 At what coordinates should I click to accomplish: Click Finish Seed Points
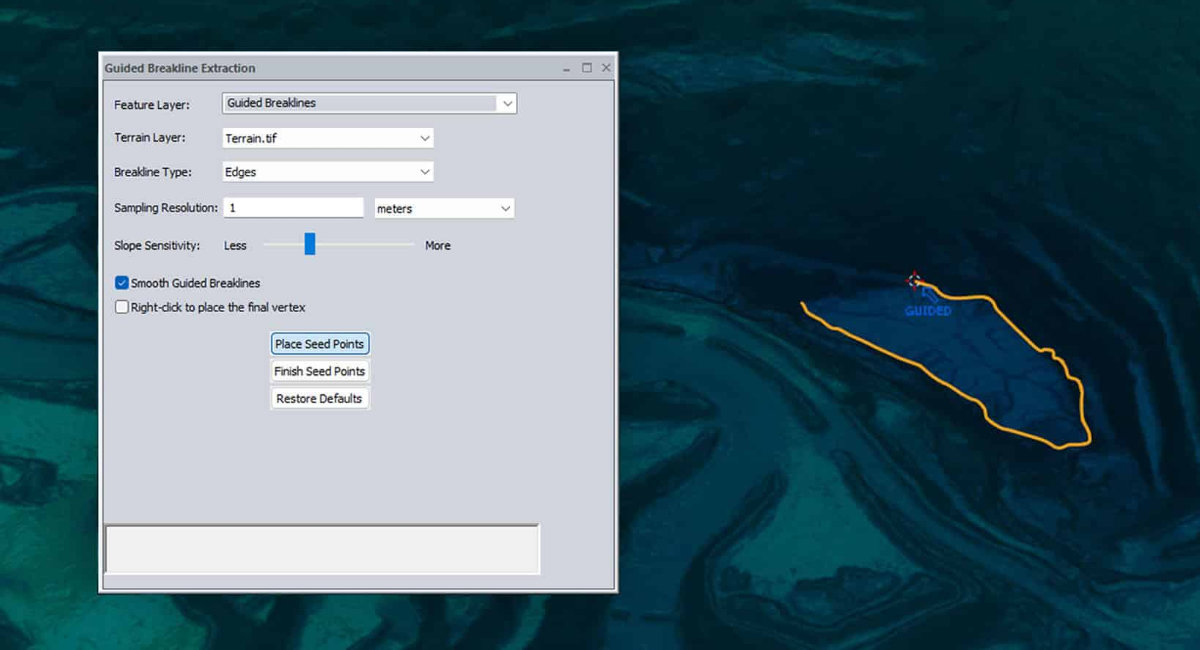(x=320, y=371)
